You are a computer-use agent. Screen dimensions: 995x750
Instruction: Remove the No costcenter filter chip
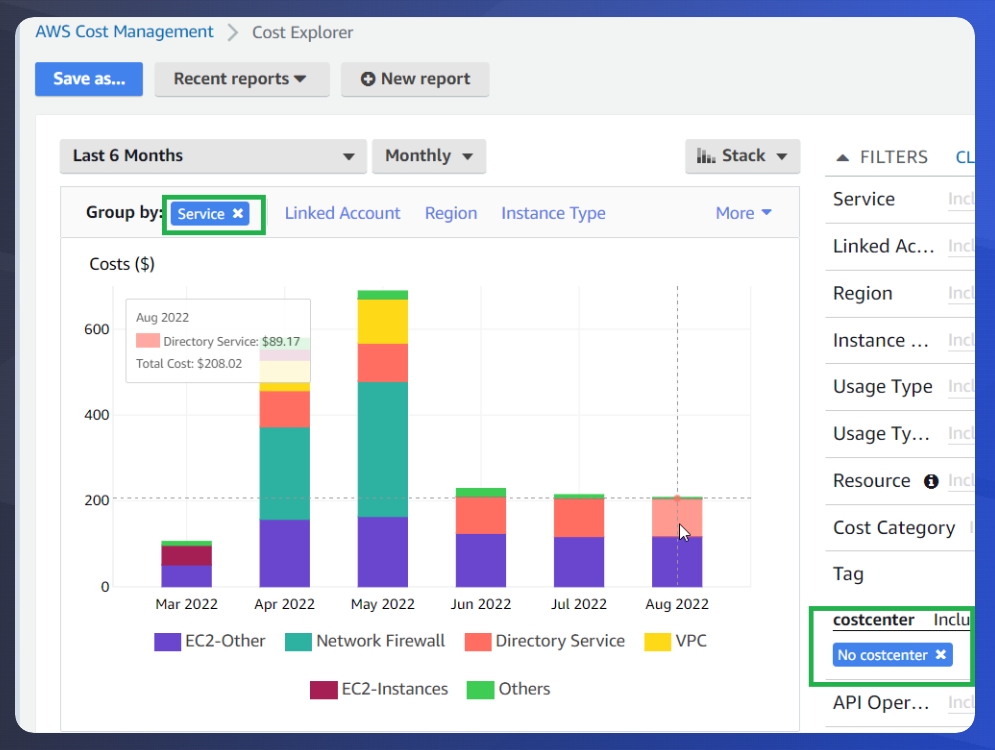940,654
